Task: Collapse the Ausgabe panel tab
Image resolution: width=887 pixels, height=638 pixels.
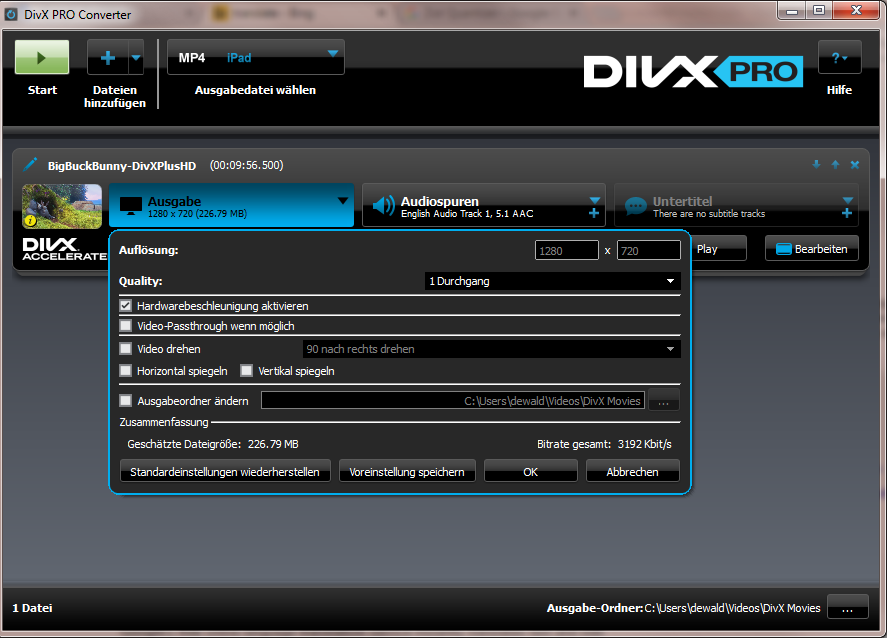Action: (231, 205)
